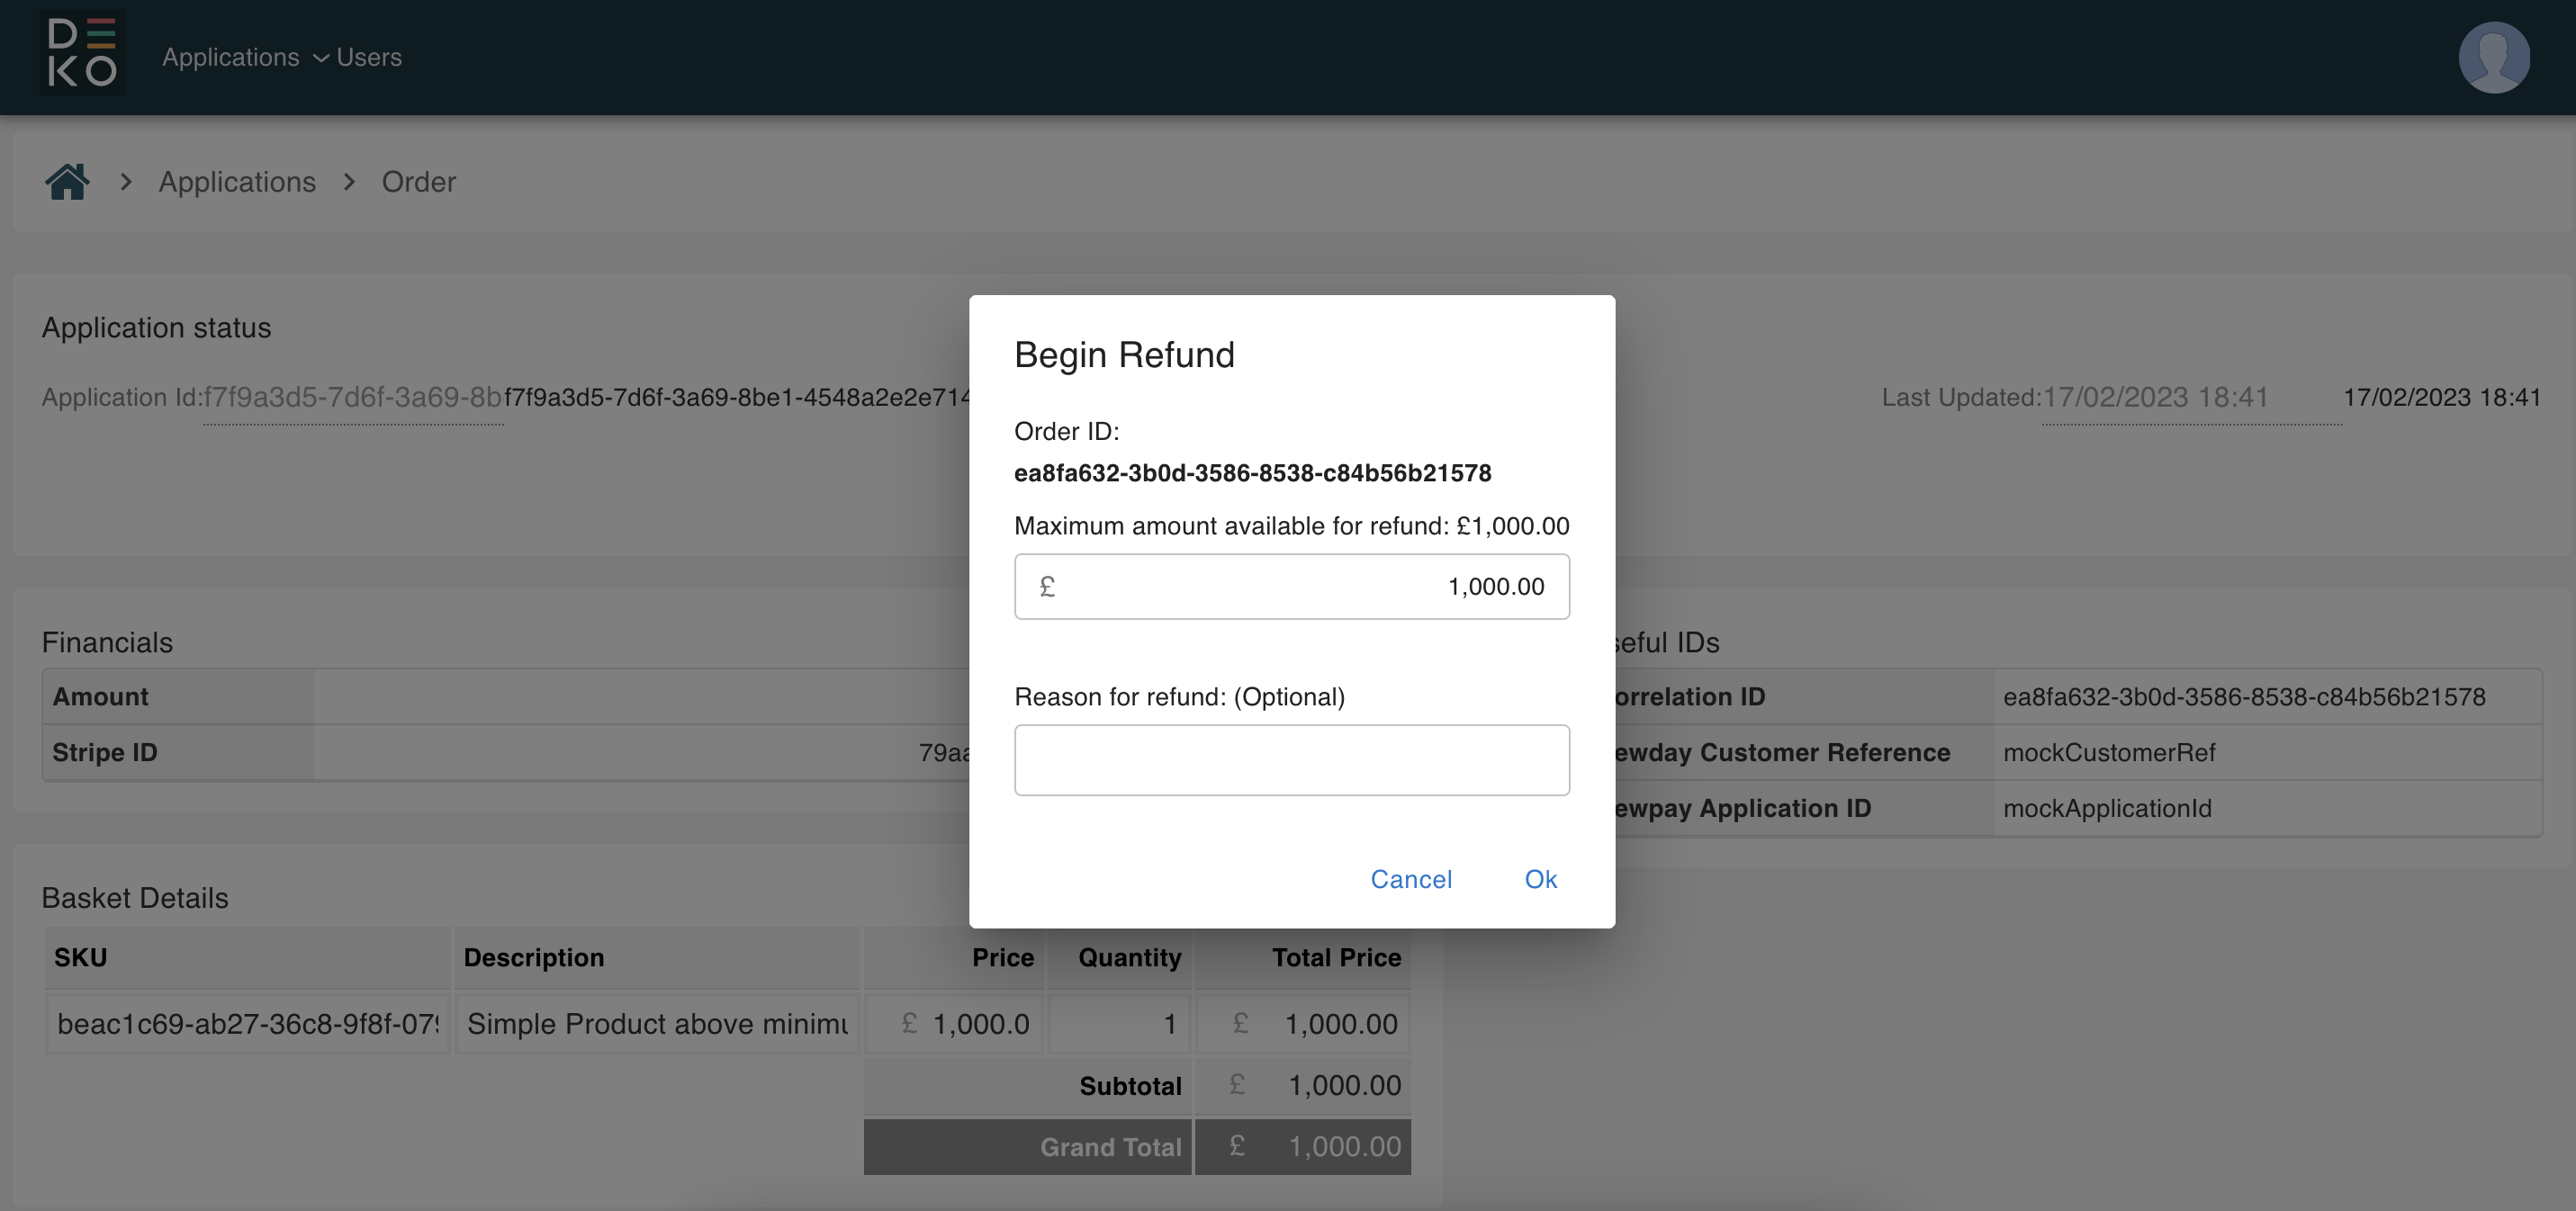Select the Order ID value text
This screenshot has width=2576, height=1211.
coord(1252,473)
